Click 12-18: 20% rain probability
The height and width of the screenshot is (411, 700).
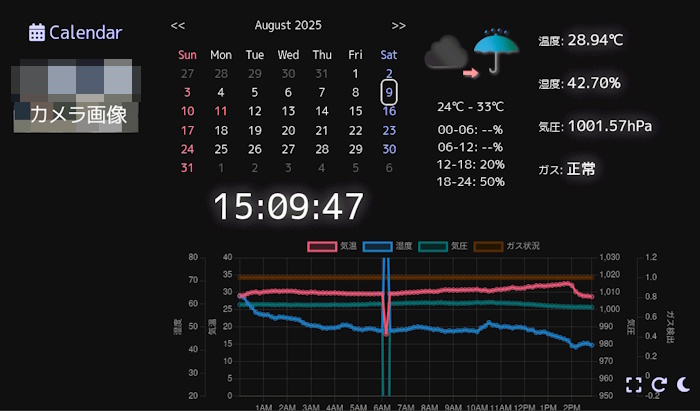[x=471, y=165]
